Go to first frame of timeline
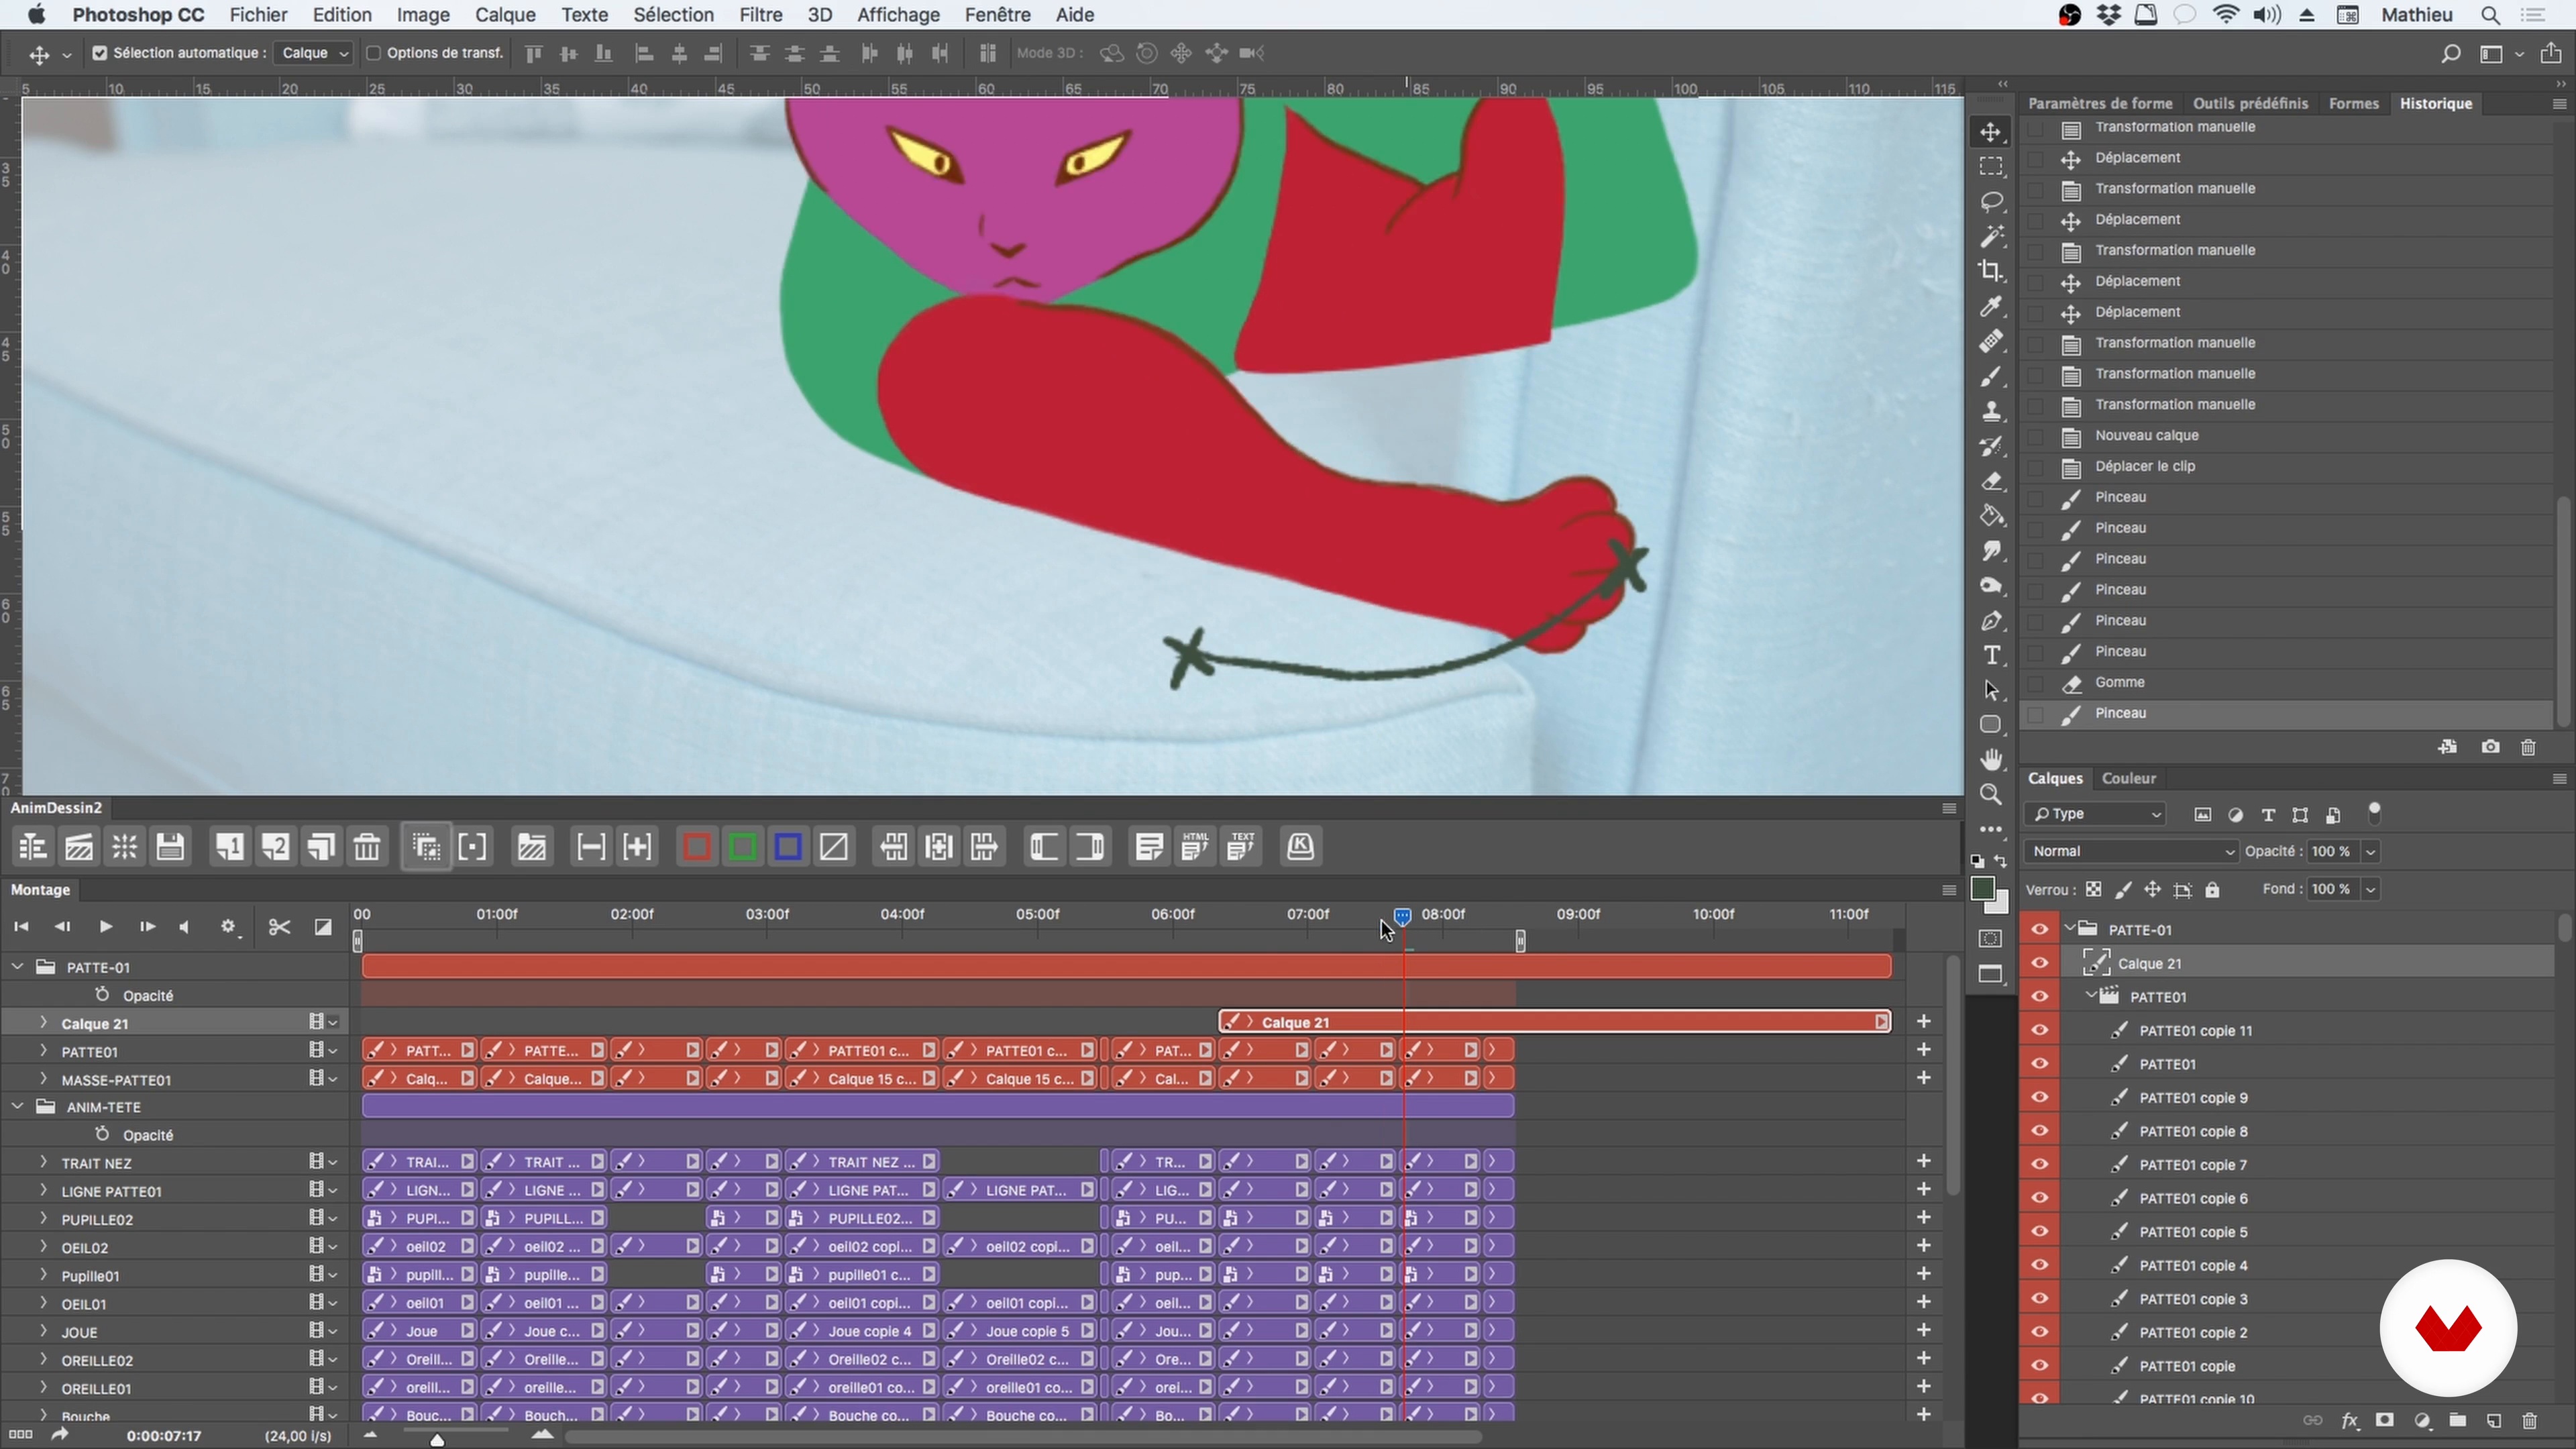Screen dimensions: 2576x1449 point(21,927)
